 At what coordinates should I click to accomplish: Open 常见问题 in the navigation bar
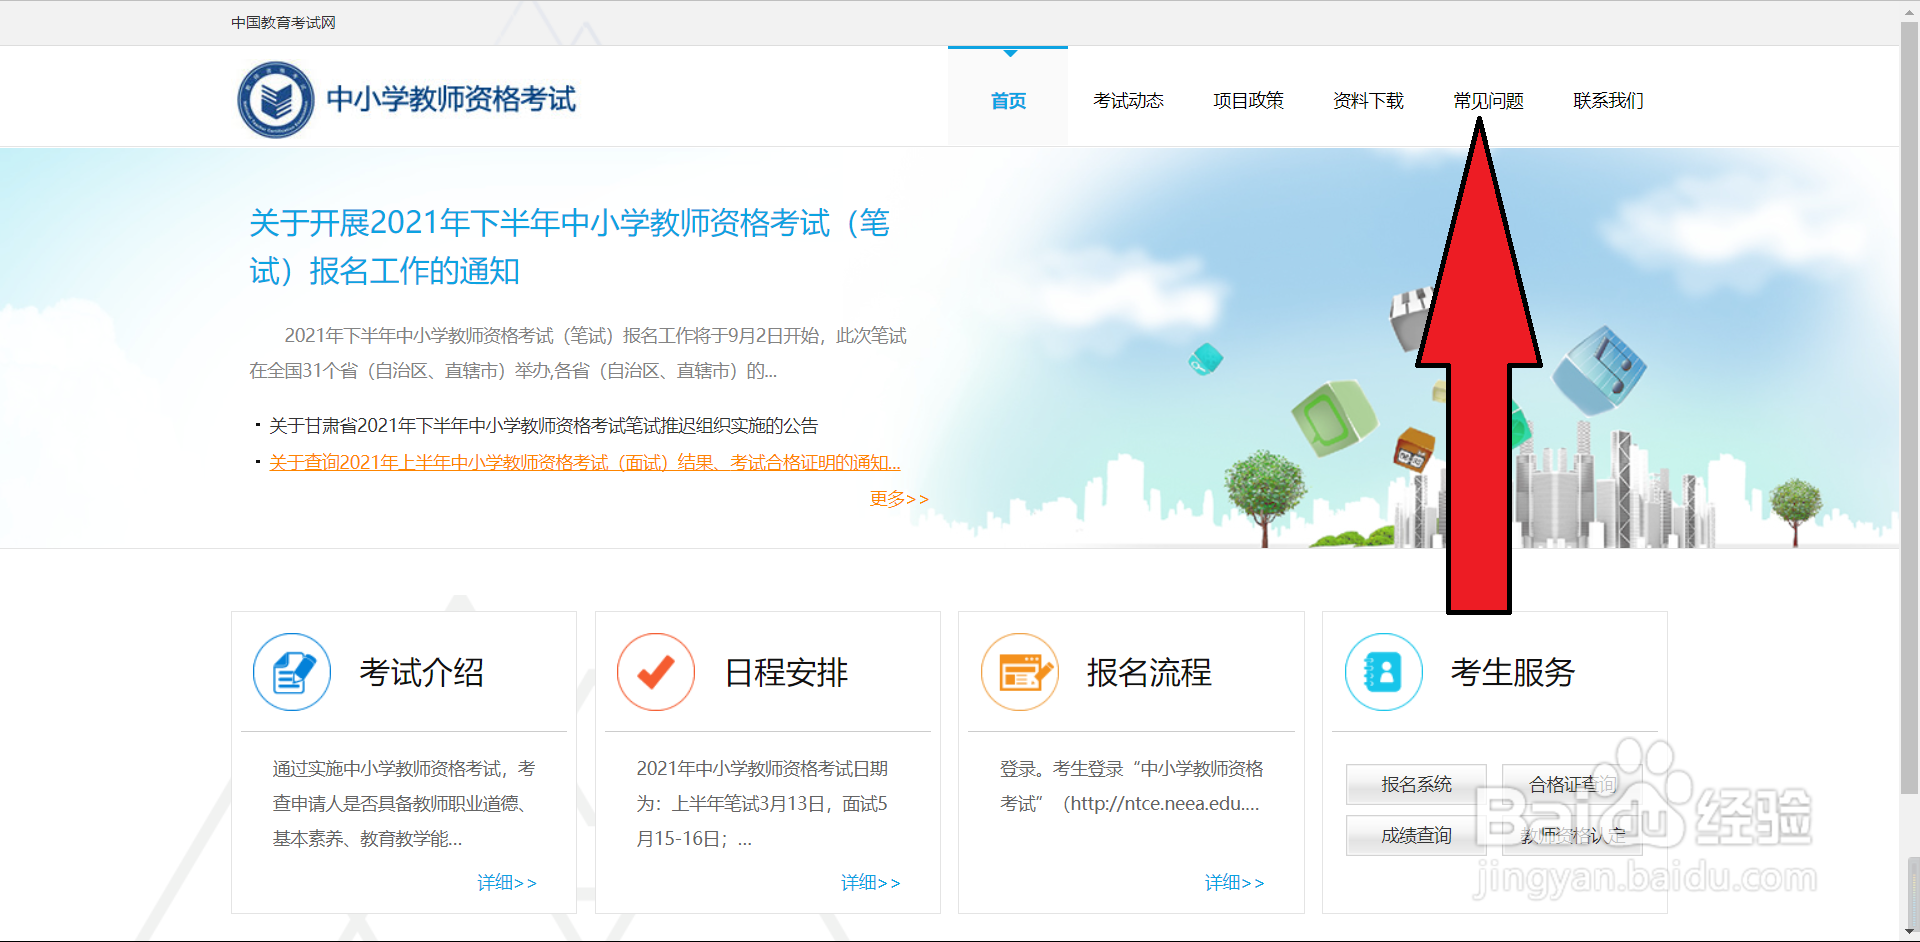pos(1488,100)
